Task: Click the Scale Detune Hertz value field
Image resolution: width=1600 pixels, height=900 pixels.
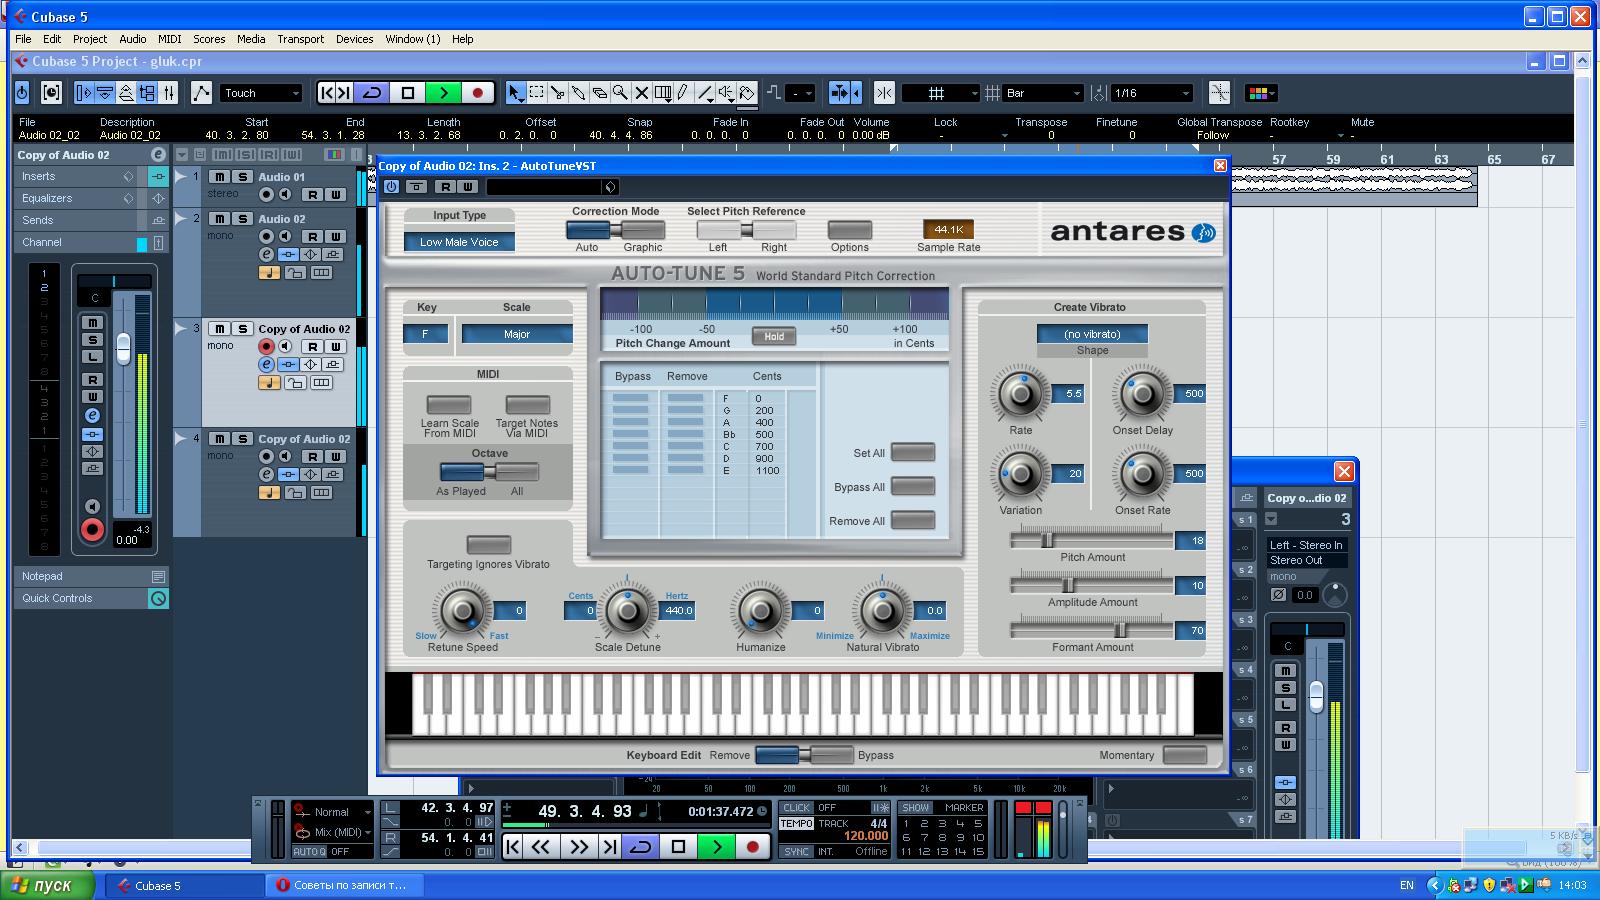Action: point(678,610)
